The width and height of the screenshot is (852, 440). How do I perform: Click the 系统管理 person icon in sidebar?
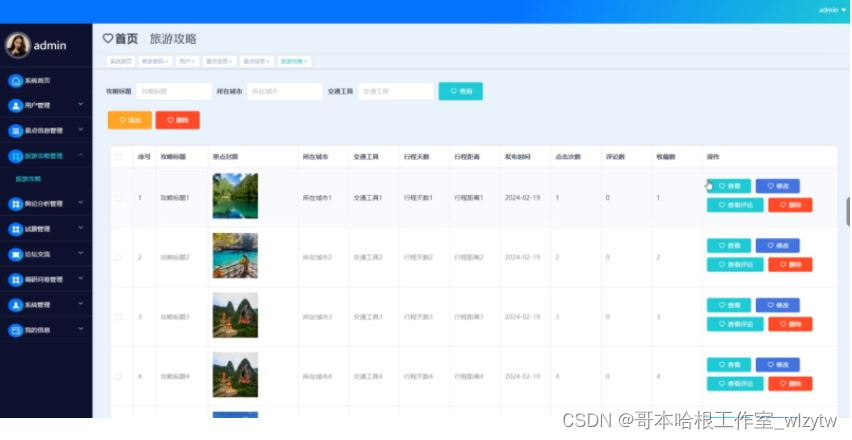16,305
